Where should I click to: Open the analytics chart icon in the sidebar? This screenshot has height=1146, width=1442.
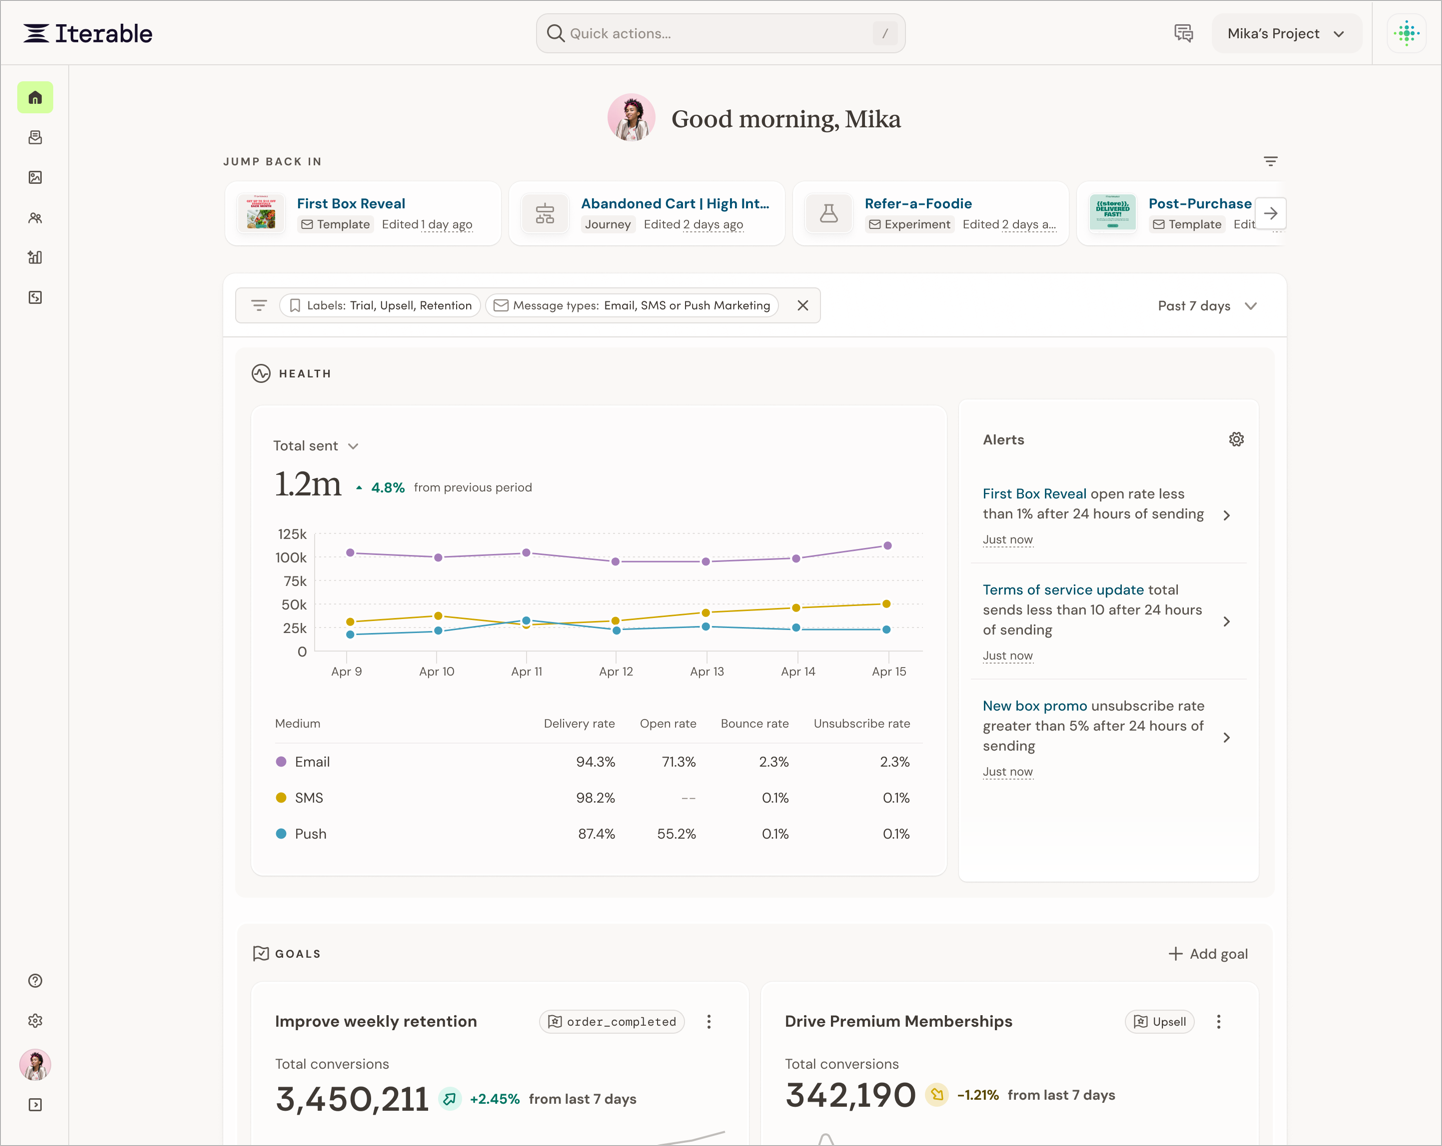coord(35,258)
